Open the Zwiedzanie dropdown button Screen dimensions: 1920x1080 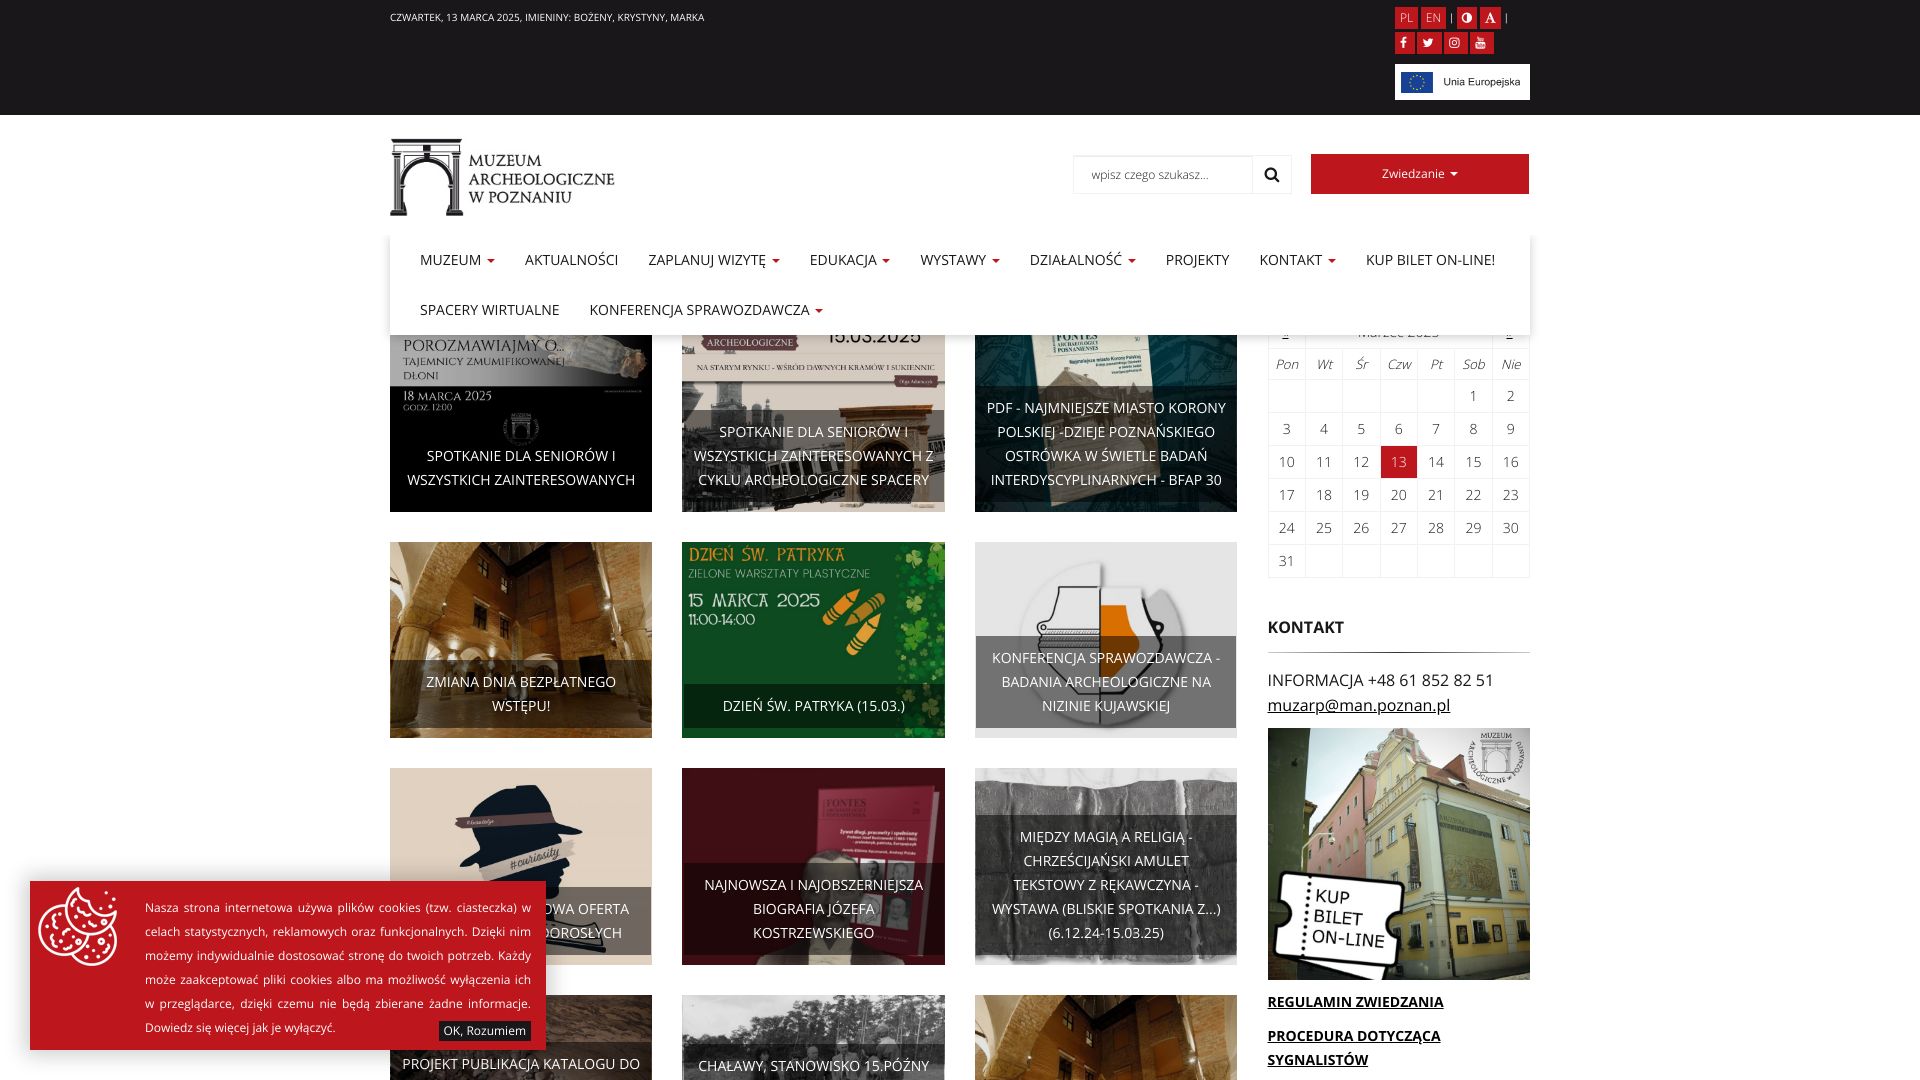coord(1420,174)
